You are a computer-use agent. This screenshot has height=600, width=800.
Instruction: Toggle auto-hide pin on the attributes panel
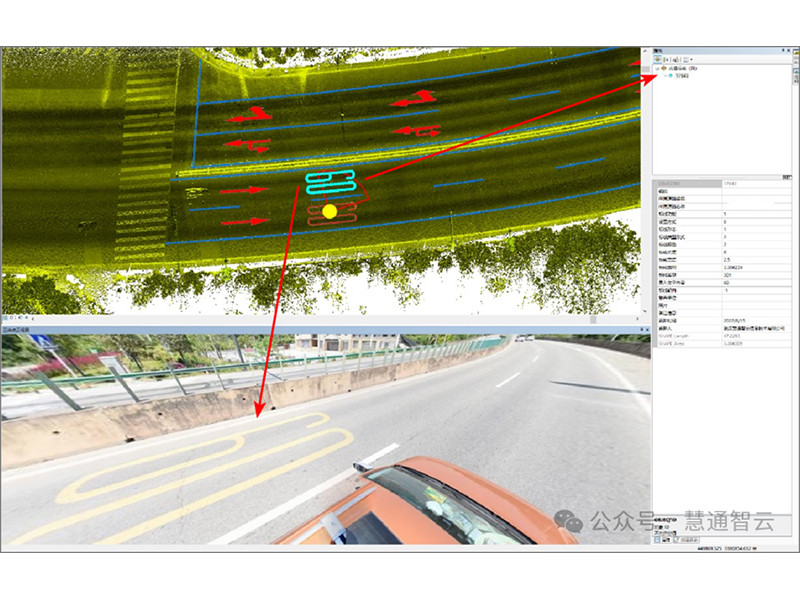(783, 51)
